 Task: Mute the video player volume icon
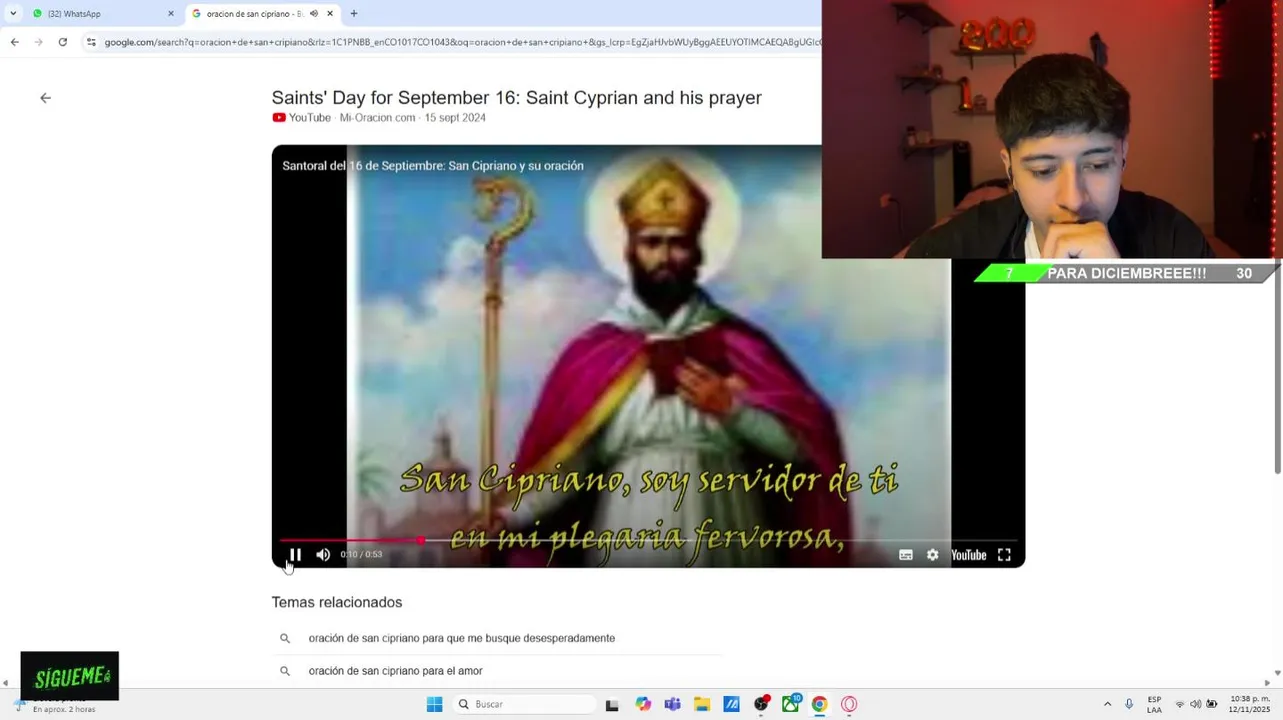click(323, 555)
